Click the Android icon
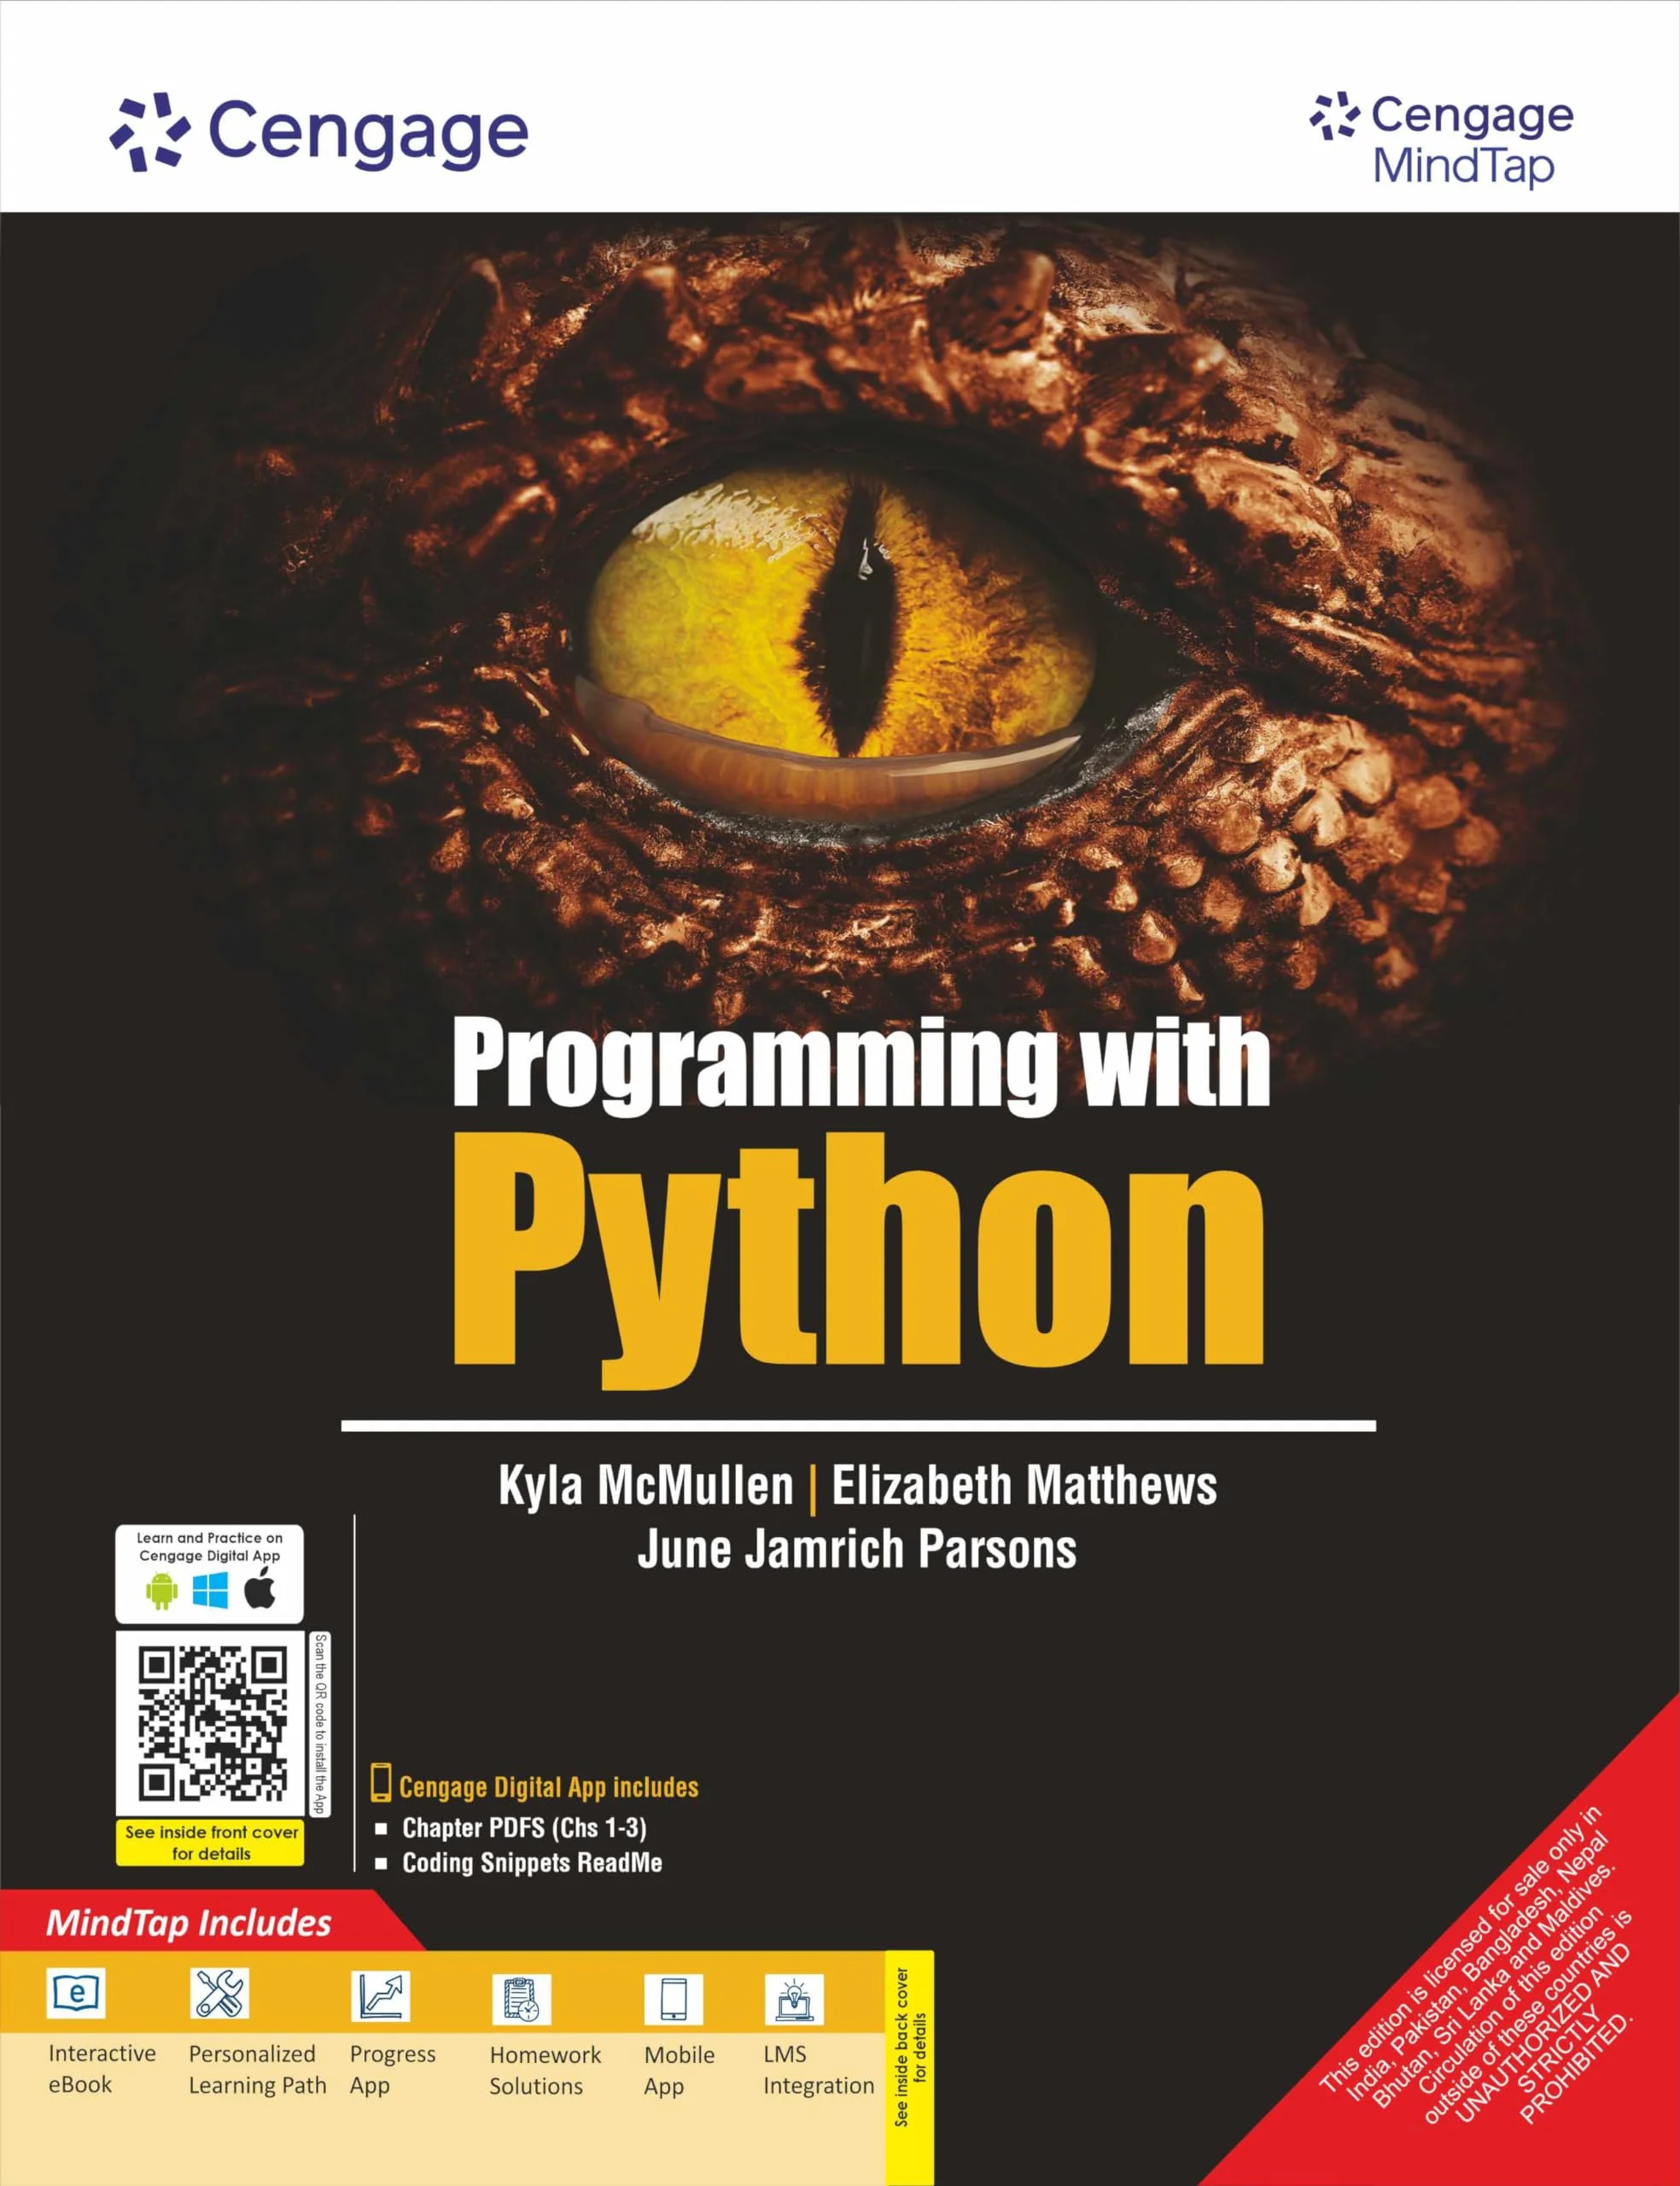This screenshot has height=2186, width=1680. pos(161,1591)
